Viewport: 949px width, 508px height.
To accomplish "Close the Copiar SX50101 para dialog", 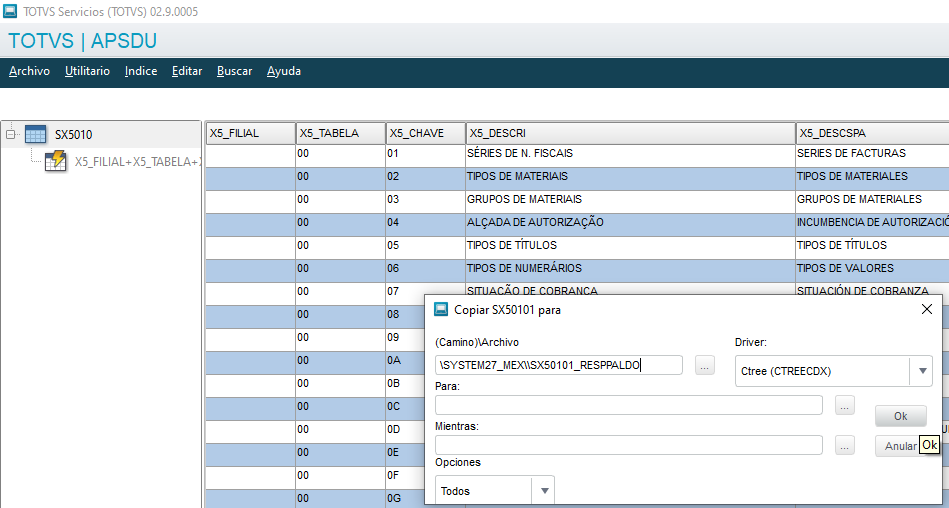I will coord(926,309).
